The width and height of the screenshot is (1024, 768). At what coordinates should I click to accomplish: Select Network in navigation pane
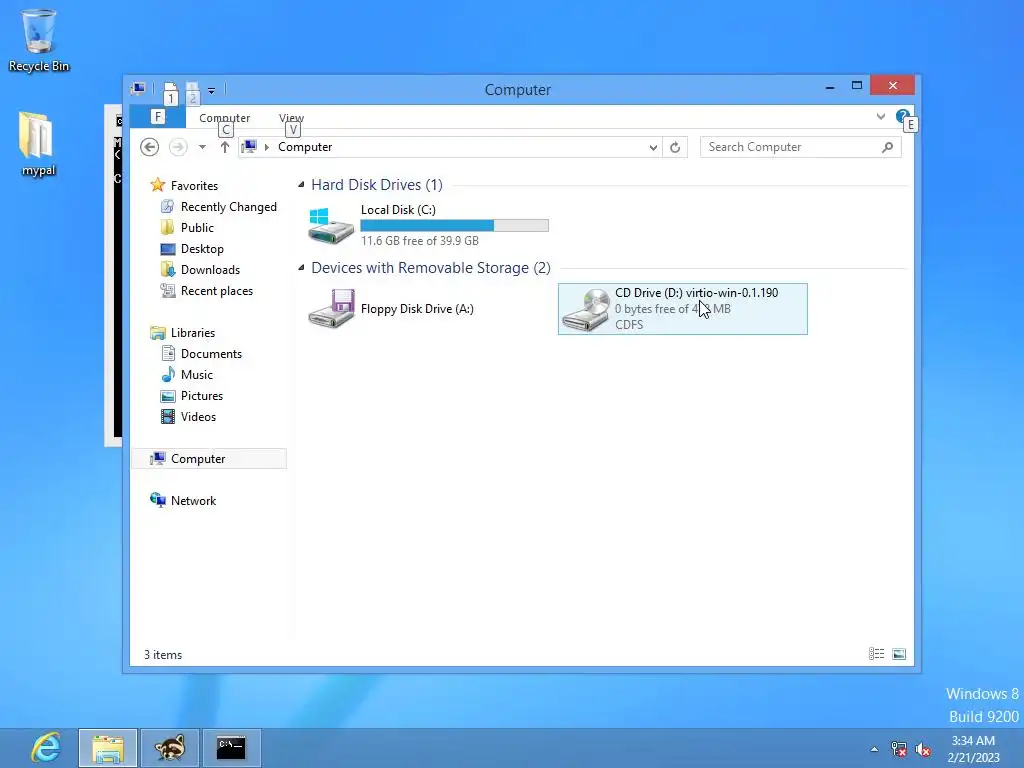(x=193, y=500)
